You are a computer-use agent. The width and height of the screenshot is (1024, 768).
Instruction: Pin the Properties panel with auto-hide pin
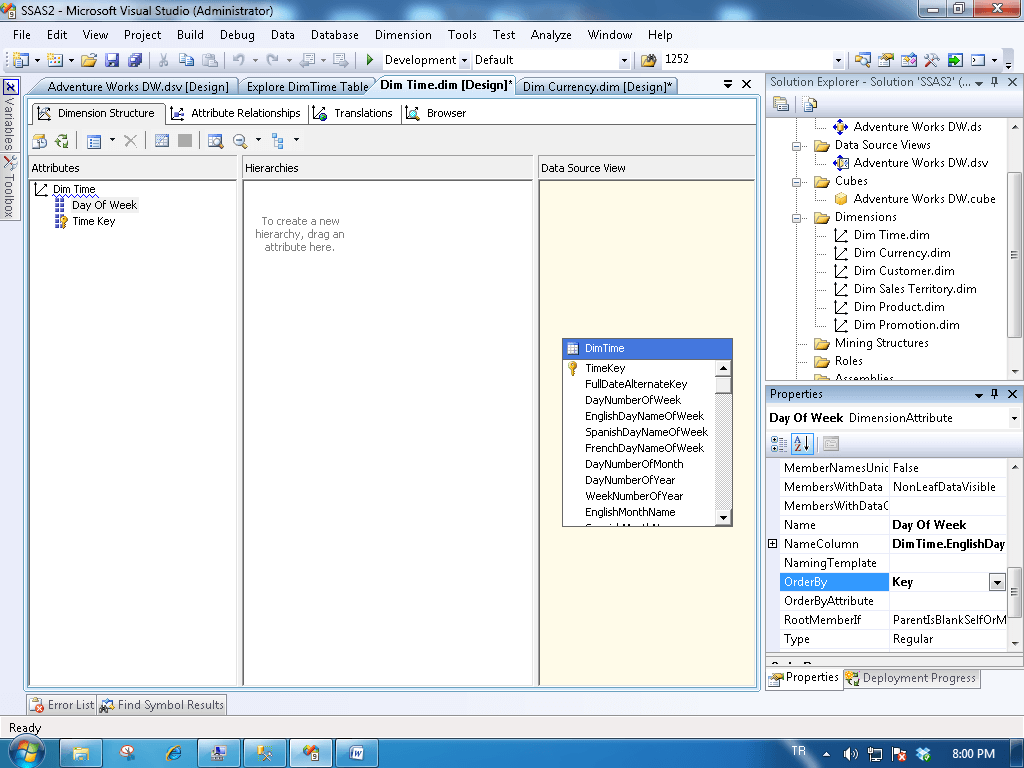pos(995,394)
